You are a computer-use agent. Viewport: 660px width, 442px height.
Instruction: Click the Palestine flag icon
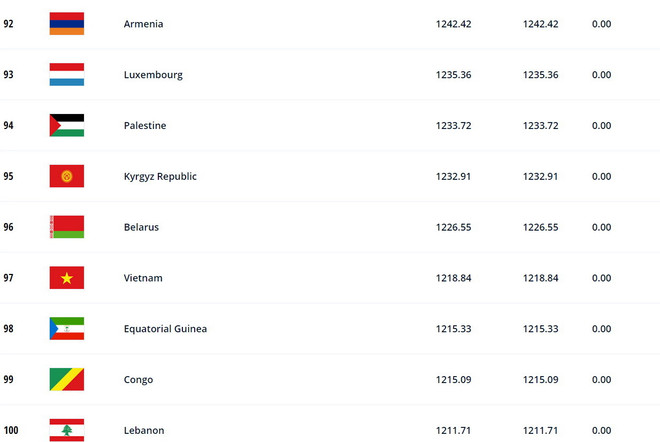(x=67, y=126)
